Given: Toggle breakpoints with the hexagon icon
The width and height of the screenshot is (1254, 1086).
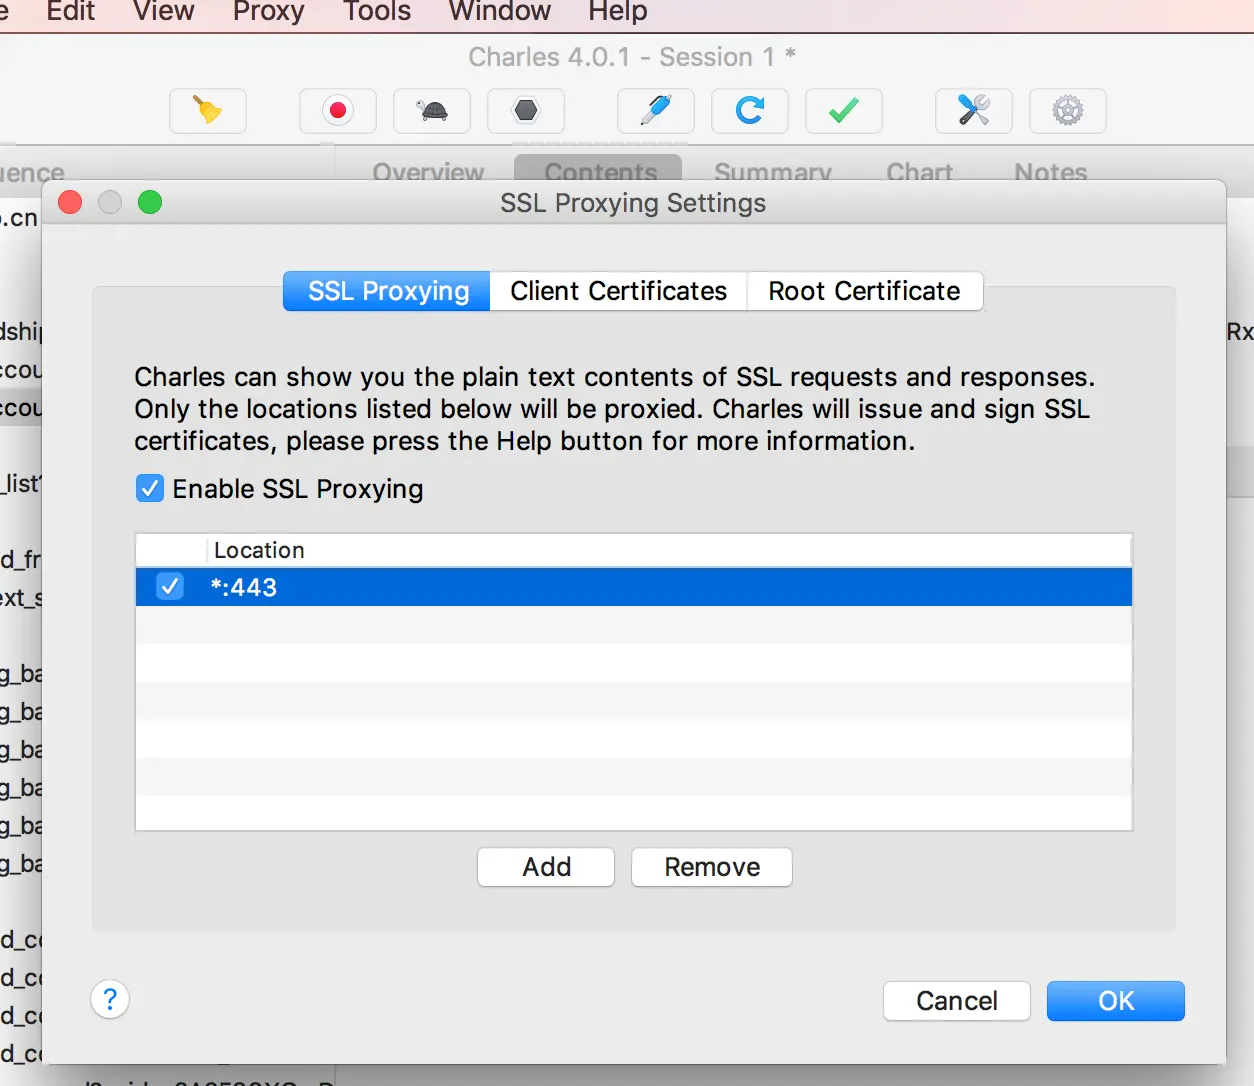Looking at the screenshot, I should tap(526, 110).
